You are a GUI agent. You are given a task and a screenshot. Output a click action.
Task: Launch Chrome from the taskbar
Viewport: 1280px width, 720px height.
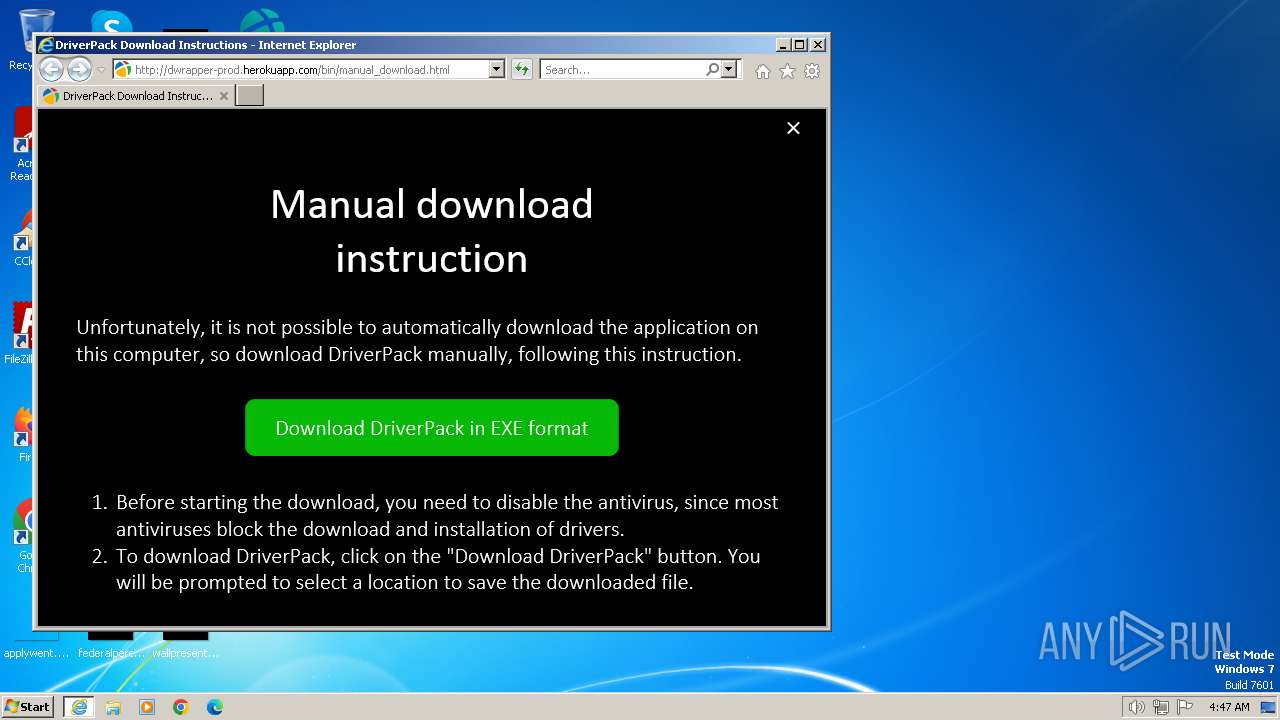coord(181,707)
